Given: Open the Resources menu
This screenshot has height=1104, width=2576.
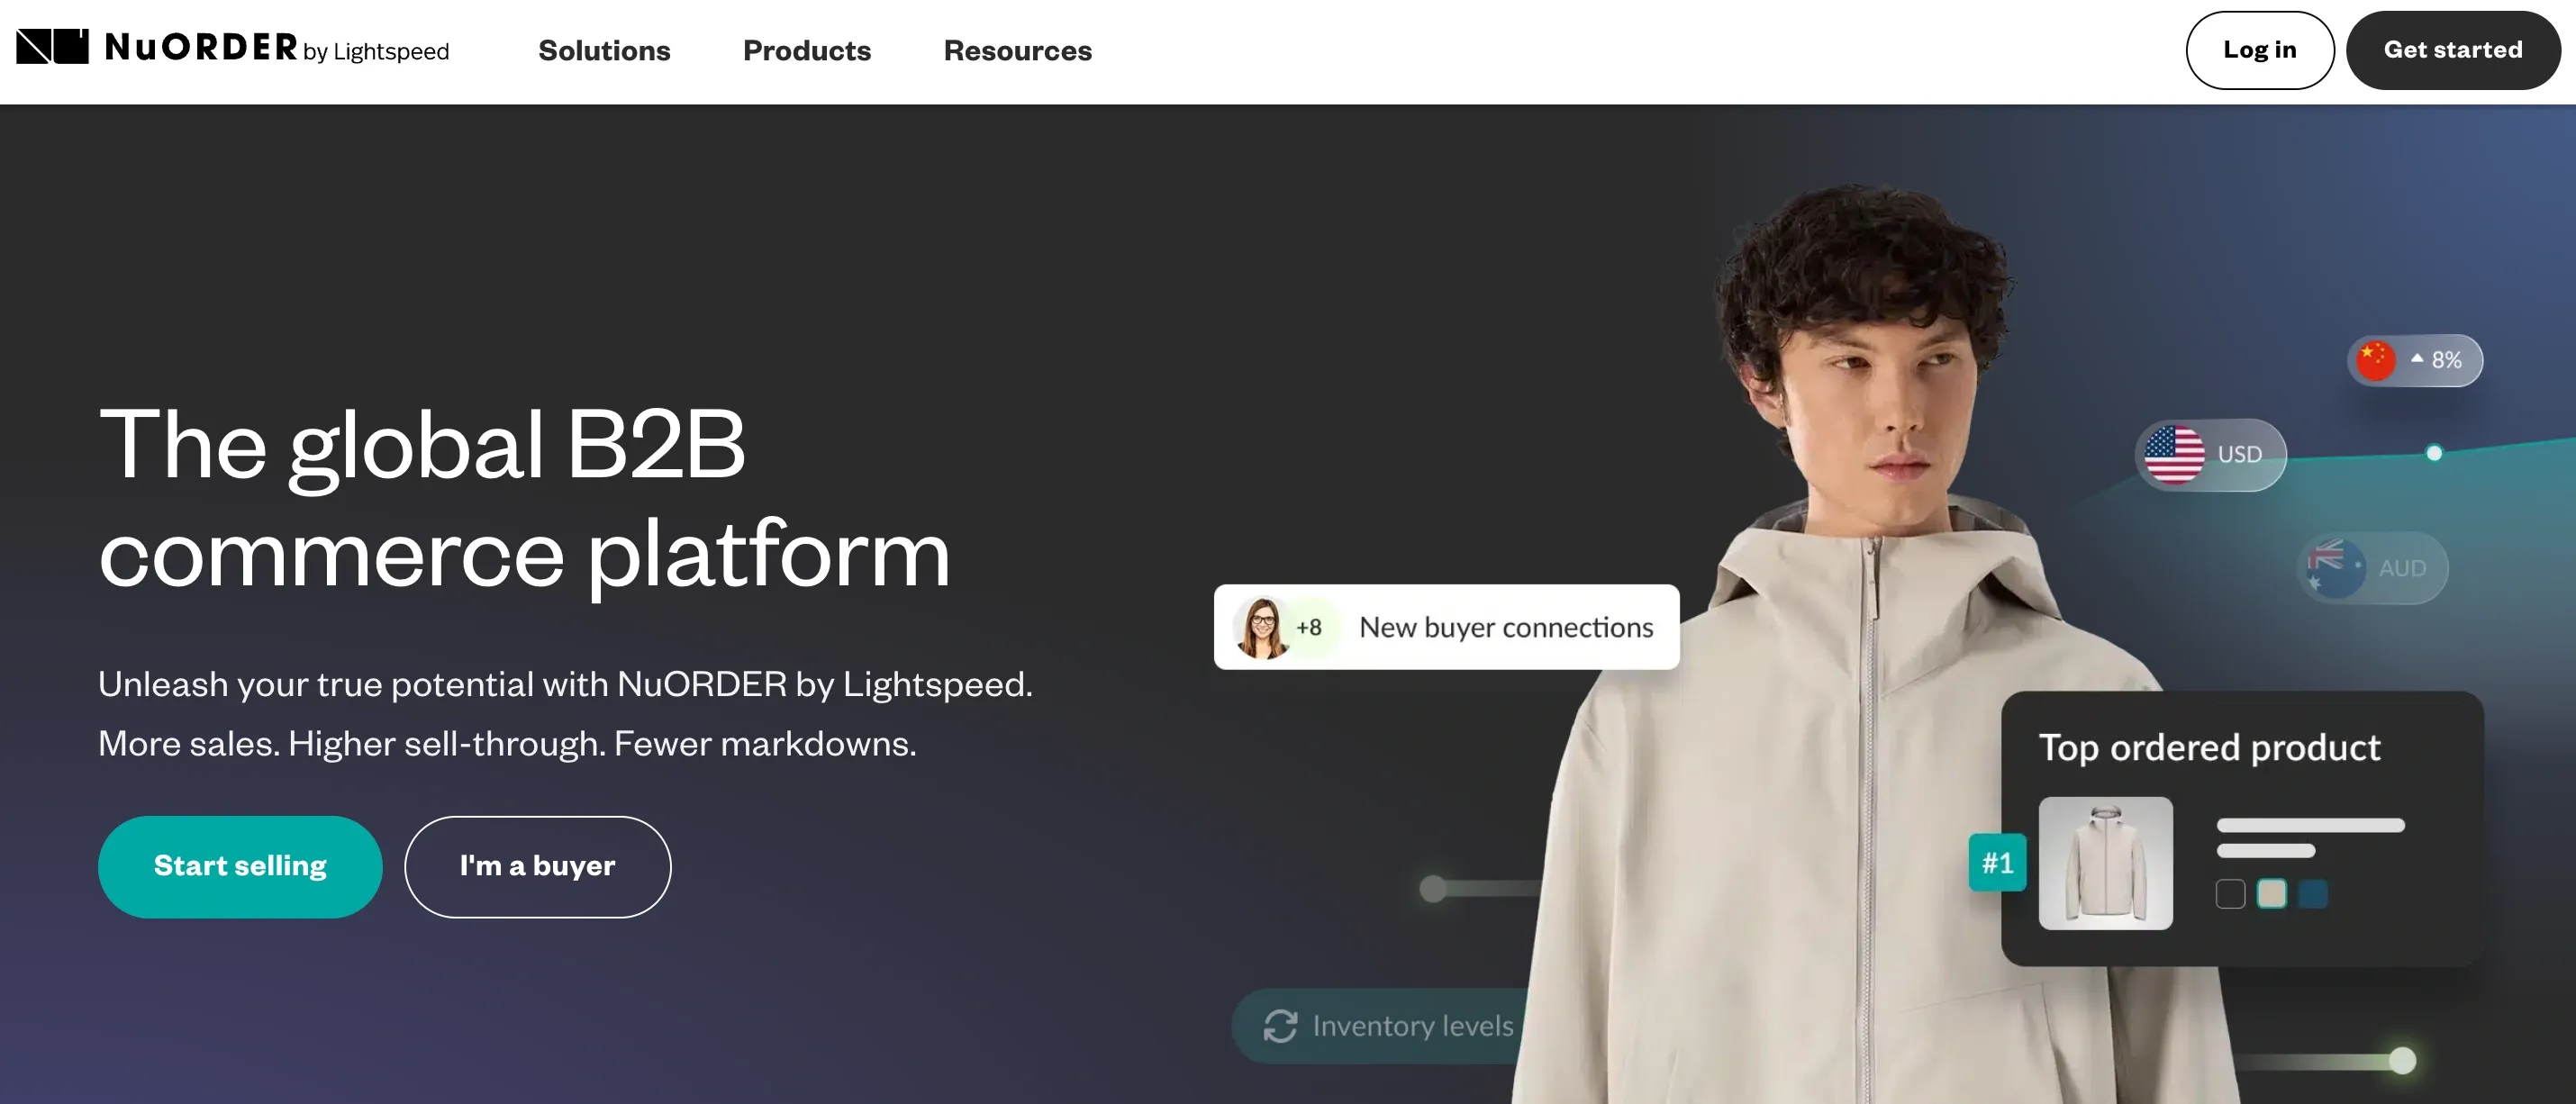Looking at the screenshot, I should click(1017, 50).
